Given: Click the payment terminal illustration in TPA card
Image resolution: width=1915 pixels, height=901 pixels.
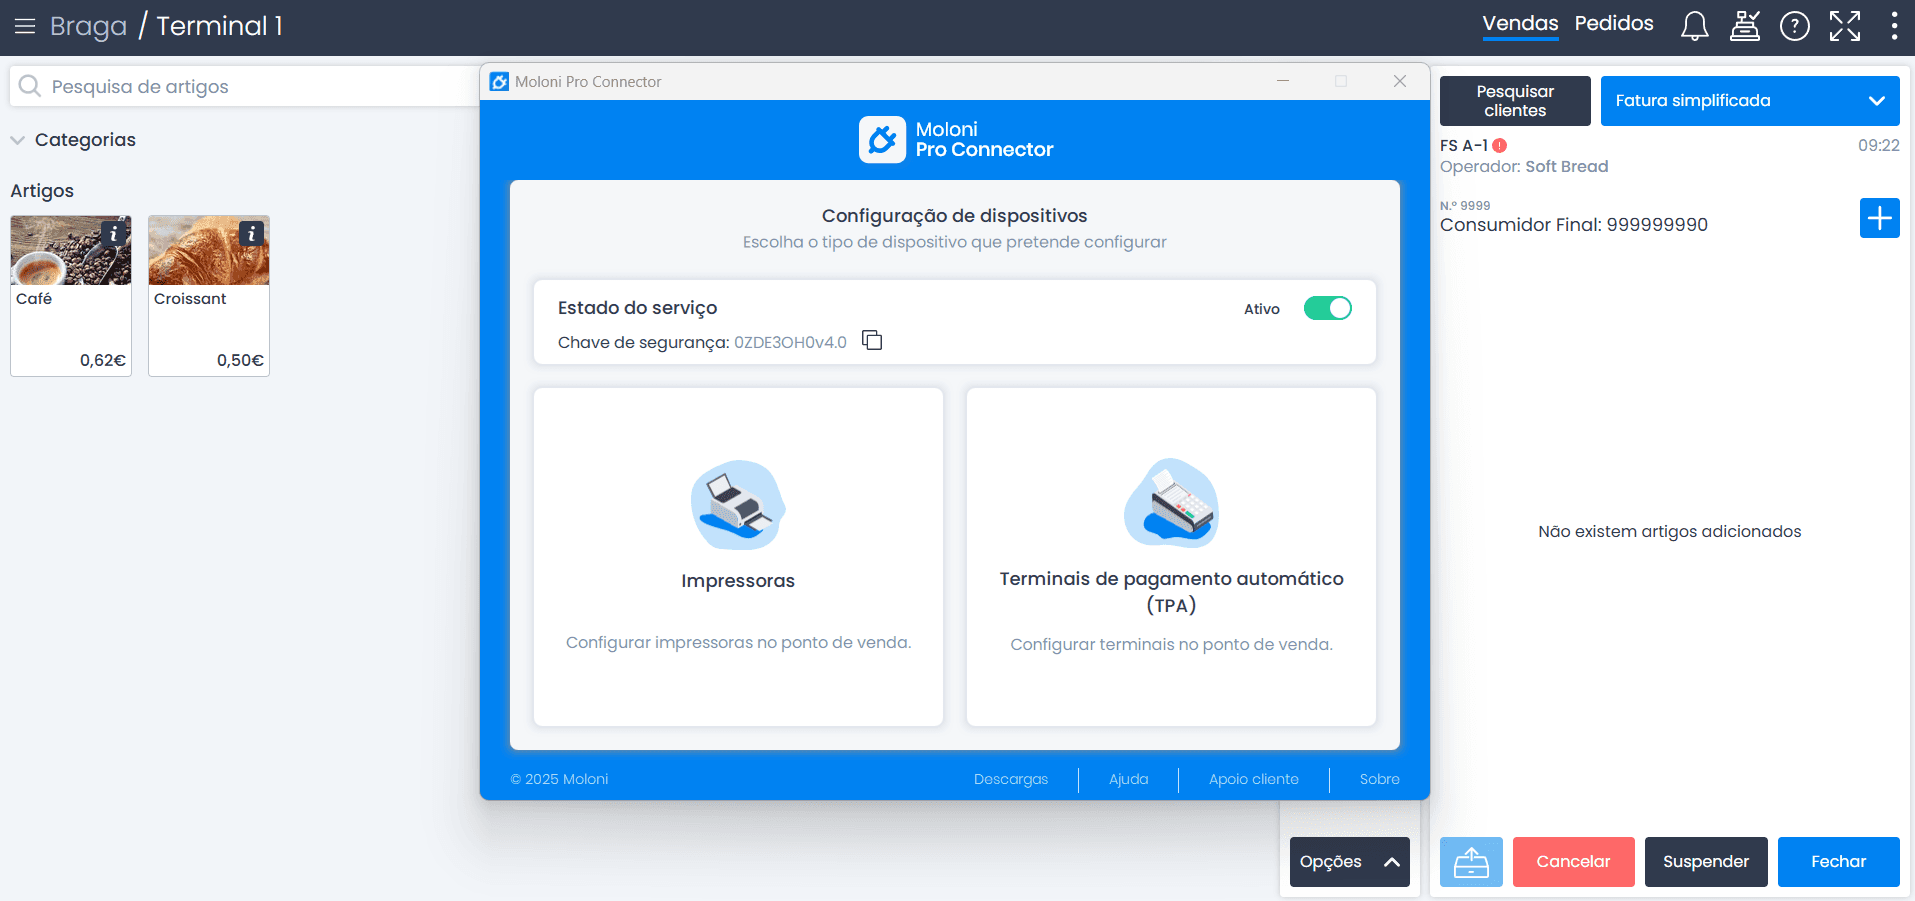Looking at the screenshot, I should 1171,503.
